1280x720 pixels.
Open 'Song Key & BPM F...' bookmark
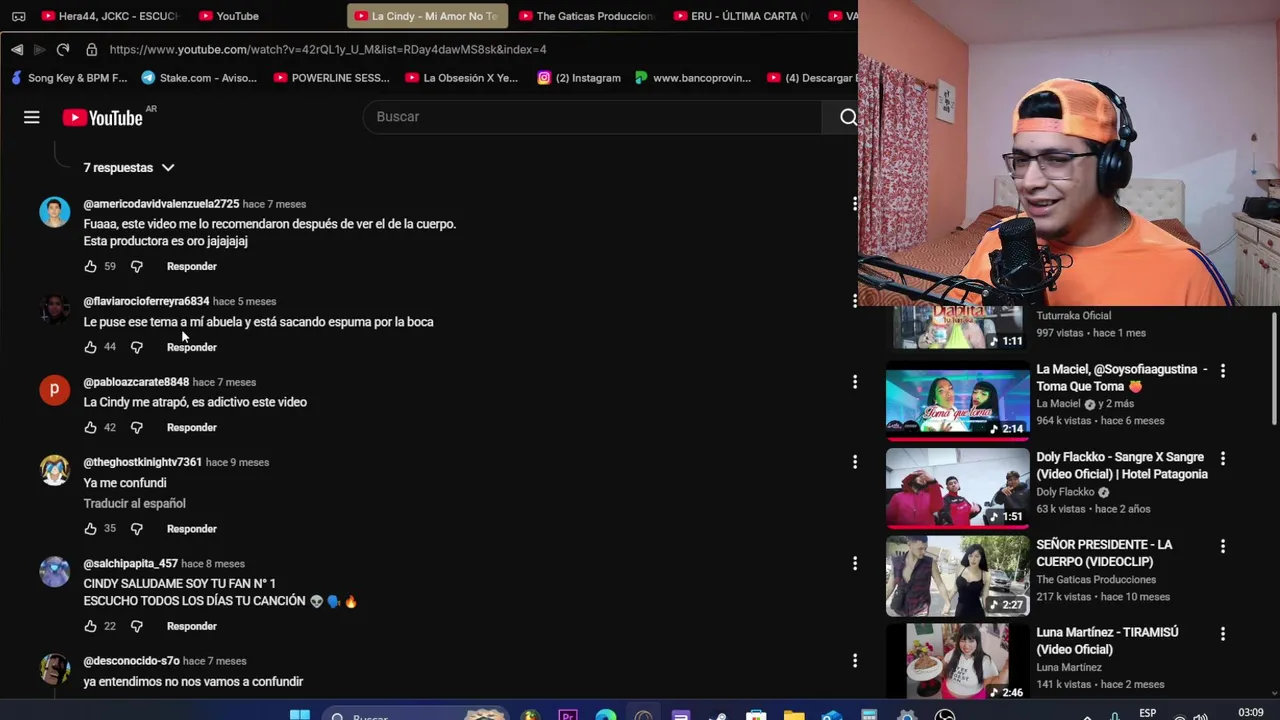68,78
